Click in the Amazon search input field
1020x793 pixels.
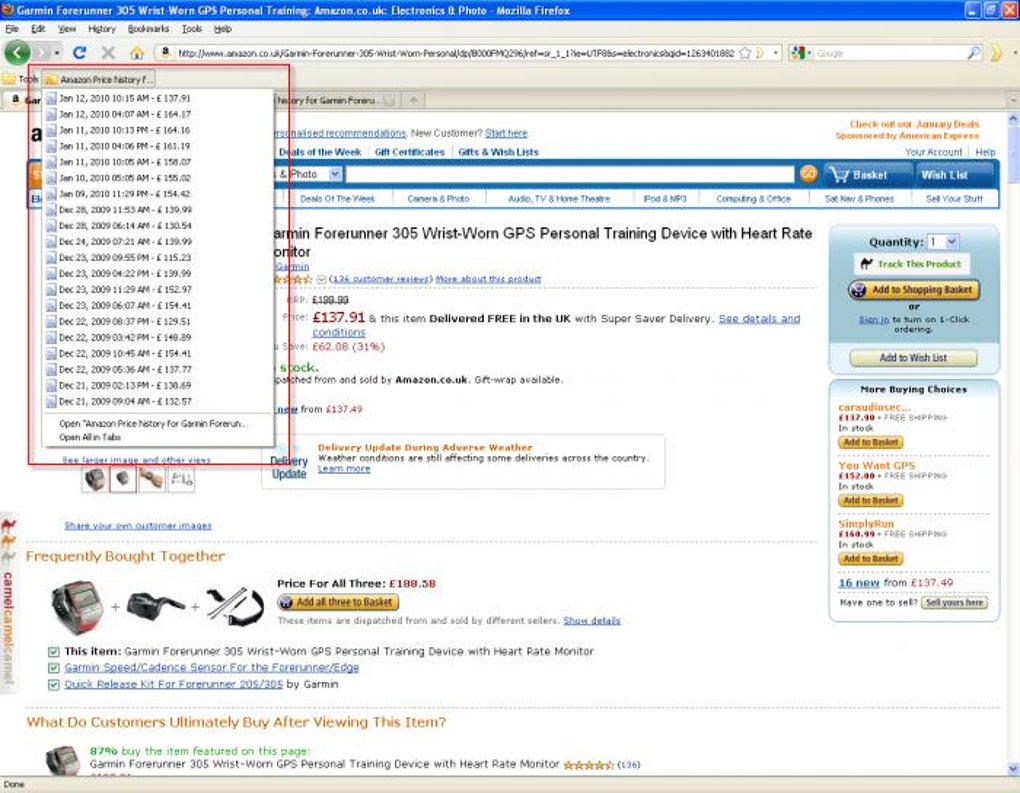(x=569, y=174)
